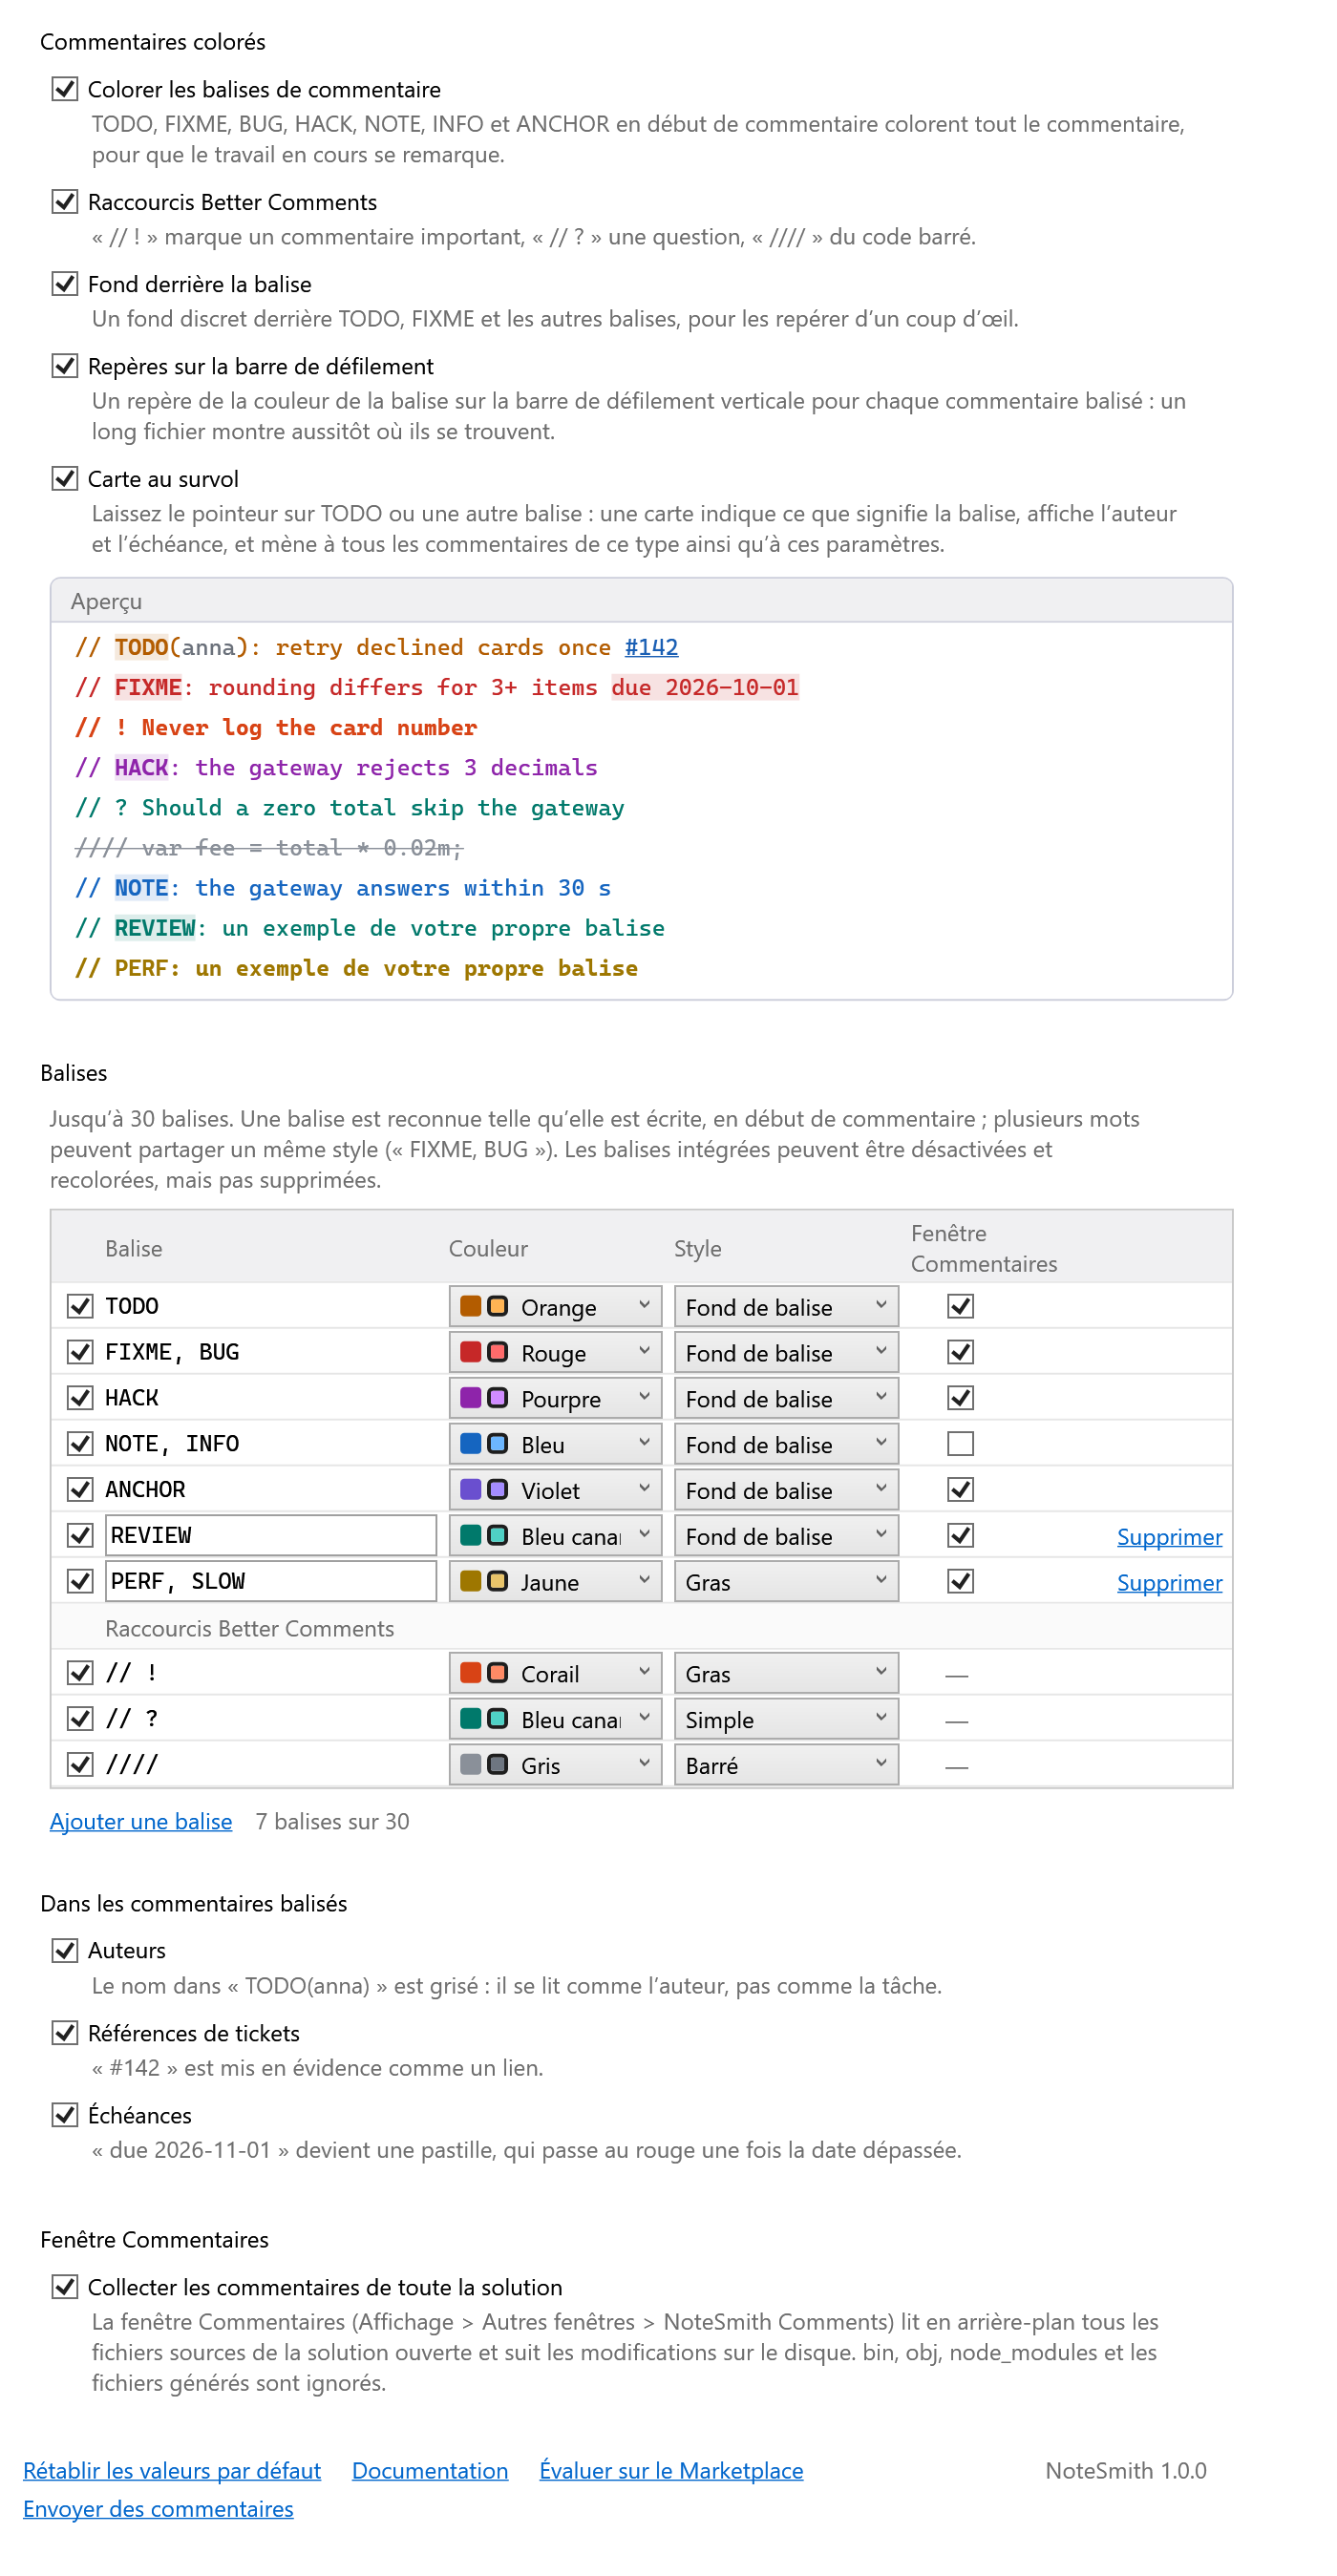Image resolution: width=1337 pixels, height=2576 pixels.
Task: Click the PERF, SLOW tag name field
Action: pos(271,1581)
